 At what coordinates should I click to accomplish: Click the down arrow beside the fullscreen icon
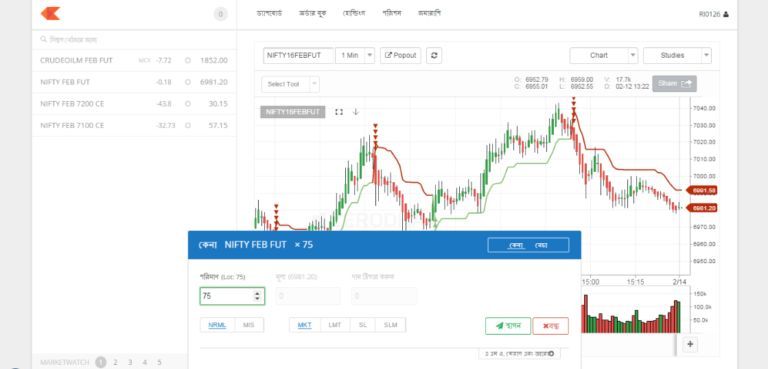[356, 112]
